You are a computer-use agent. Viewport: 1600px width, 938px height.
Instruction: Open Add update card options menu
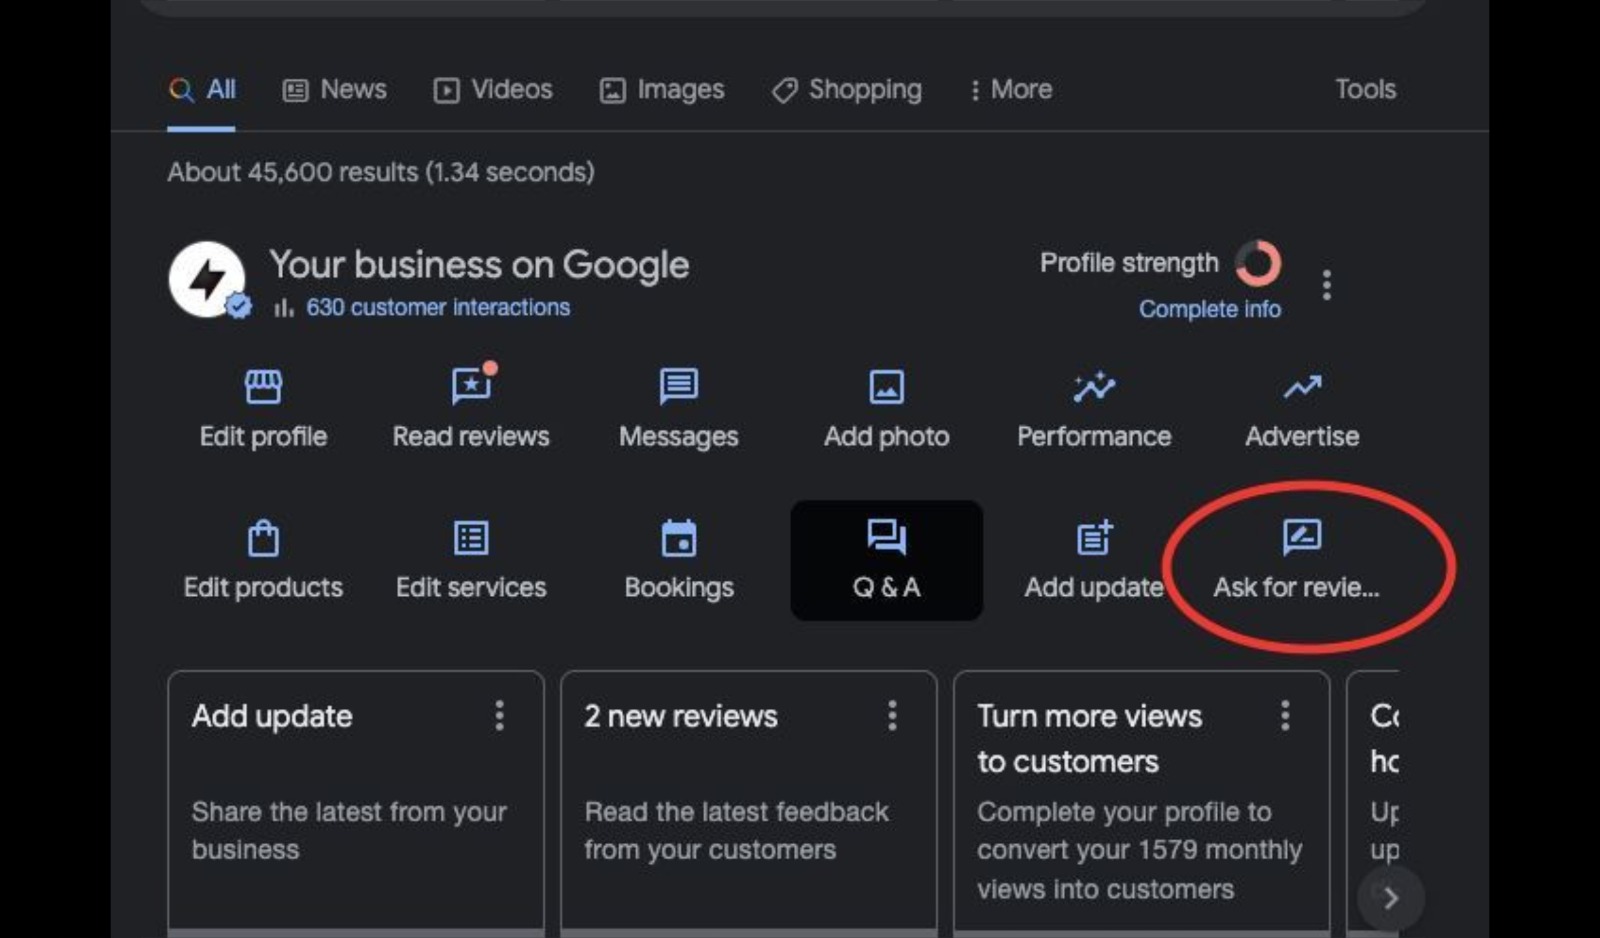click(x=499, y=715)
